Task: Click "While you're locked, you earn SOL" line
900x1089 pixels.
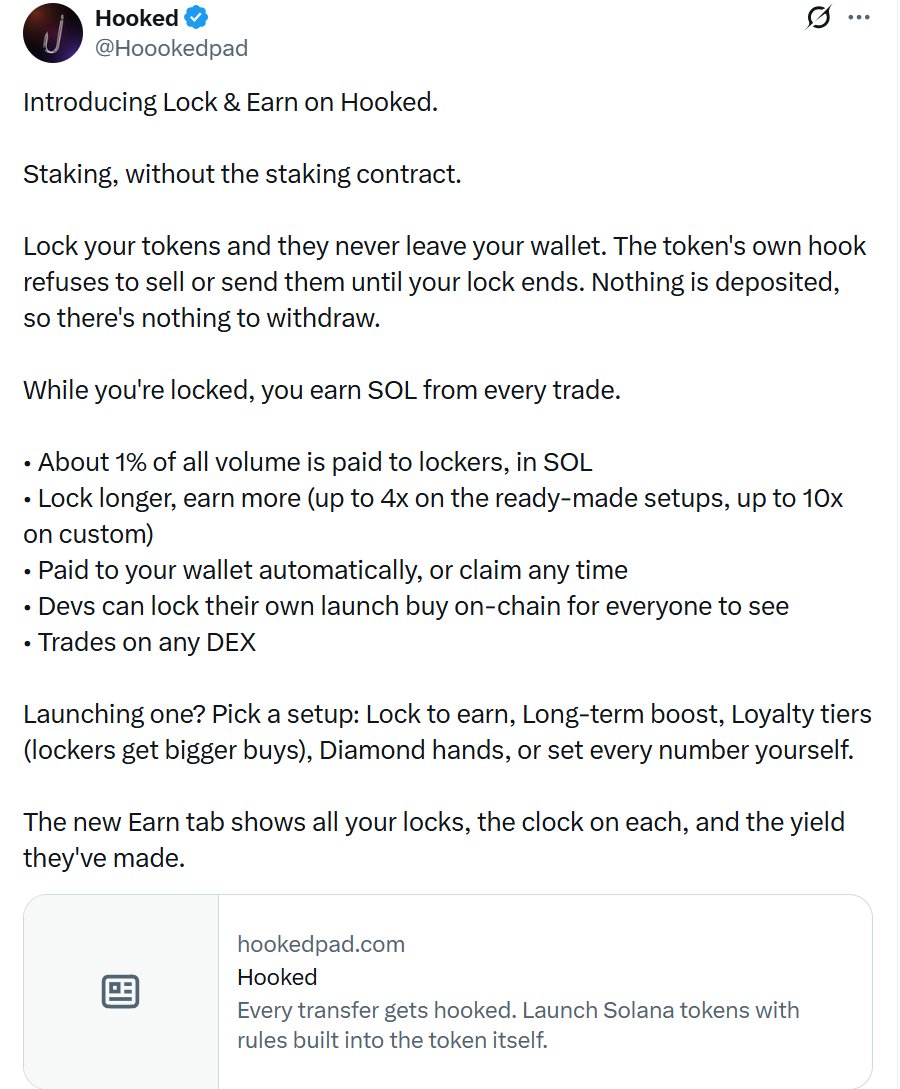Action: [322, 390]
